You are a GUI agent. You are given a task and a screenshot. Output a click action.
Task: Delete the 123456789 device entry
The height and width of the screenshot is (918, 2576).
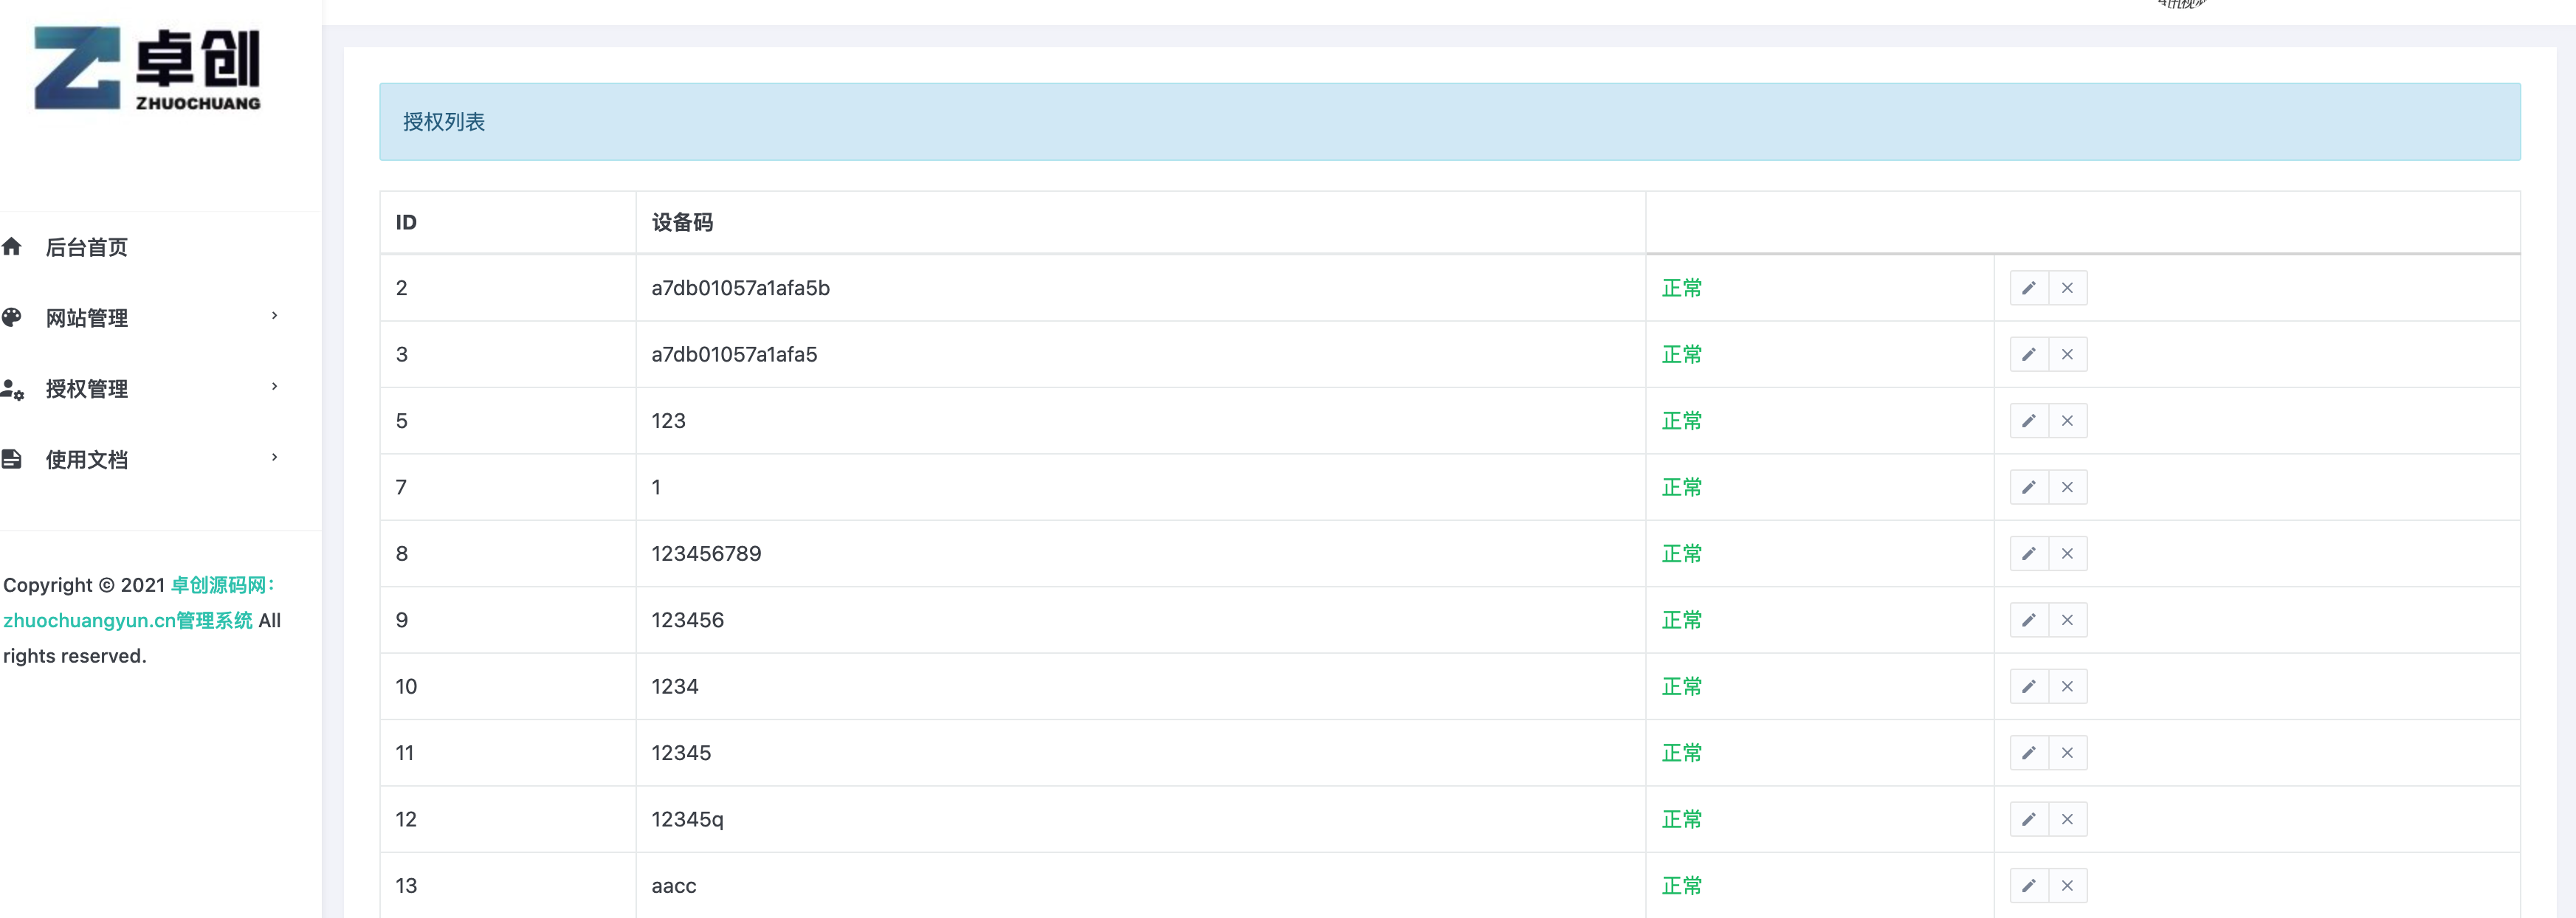pos(2067,553)
